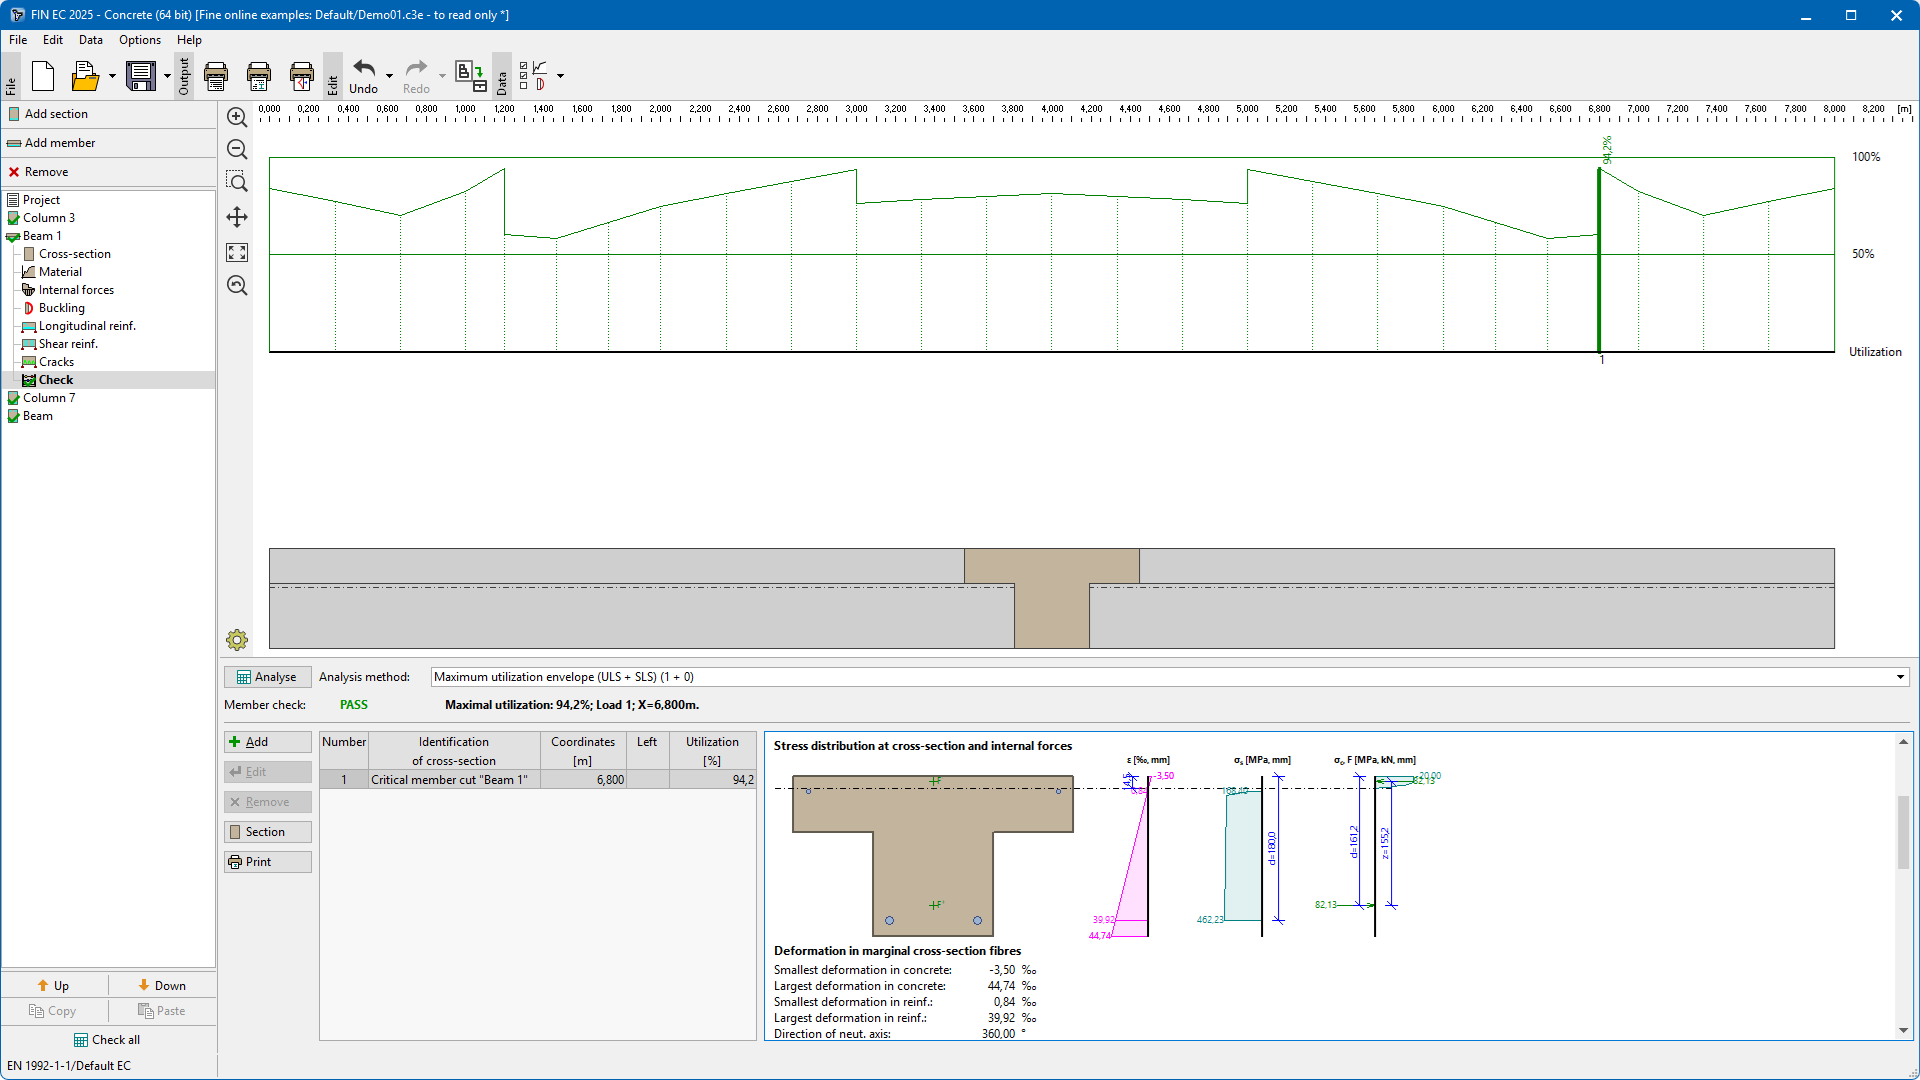Click the Check all button
Image resolution: width=1920 pixels, height=1080 pixels.
pyautogui.click(x=107, y=1040)
